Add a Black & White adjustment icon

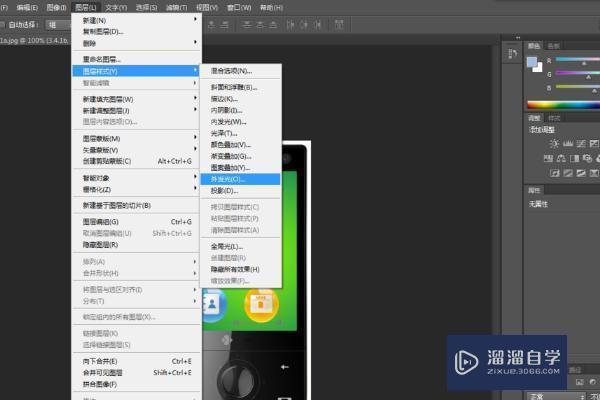(x=574, y=158)
